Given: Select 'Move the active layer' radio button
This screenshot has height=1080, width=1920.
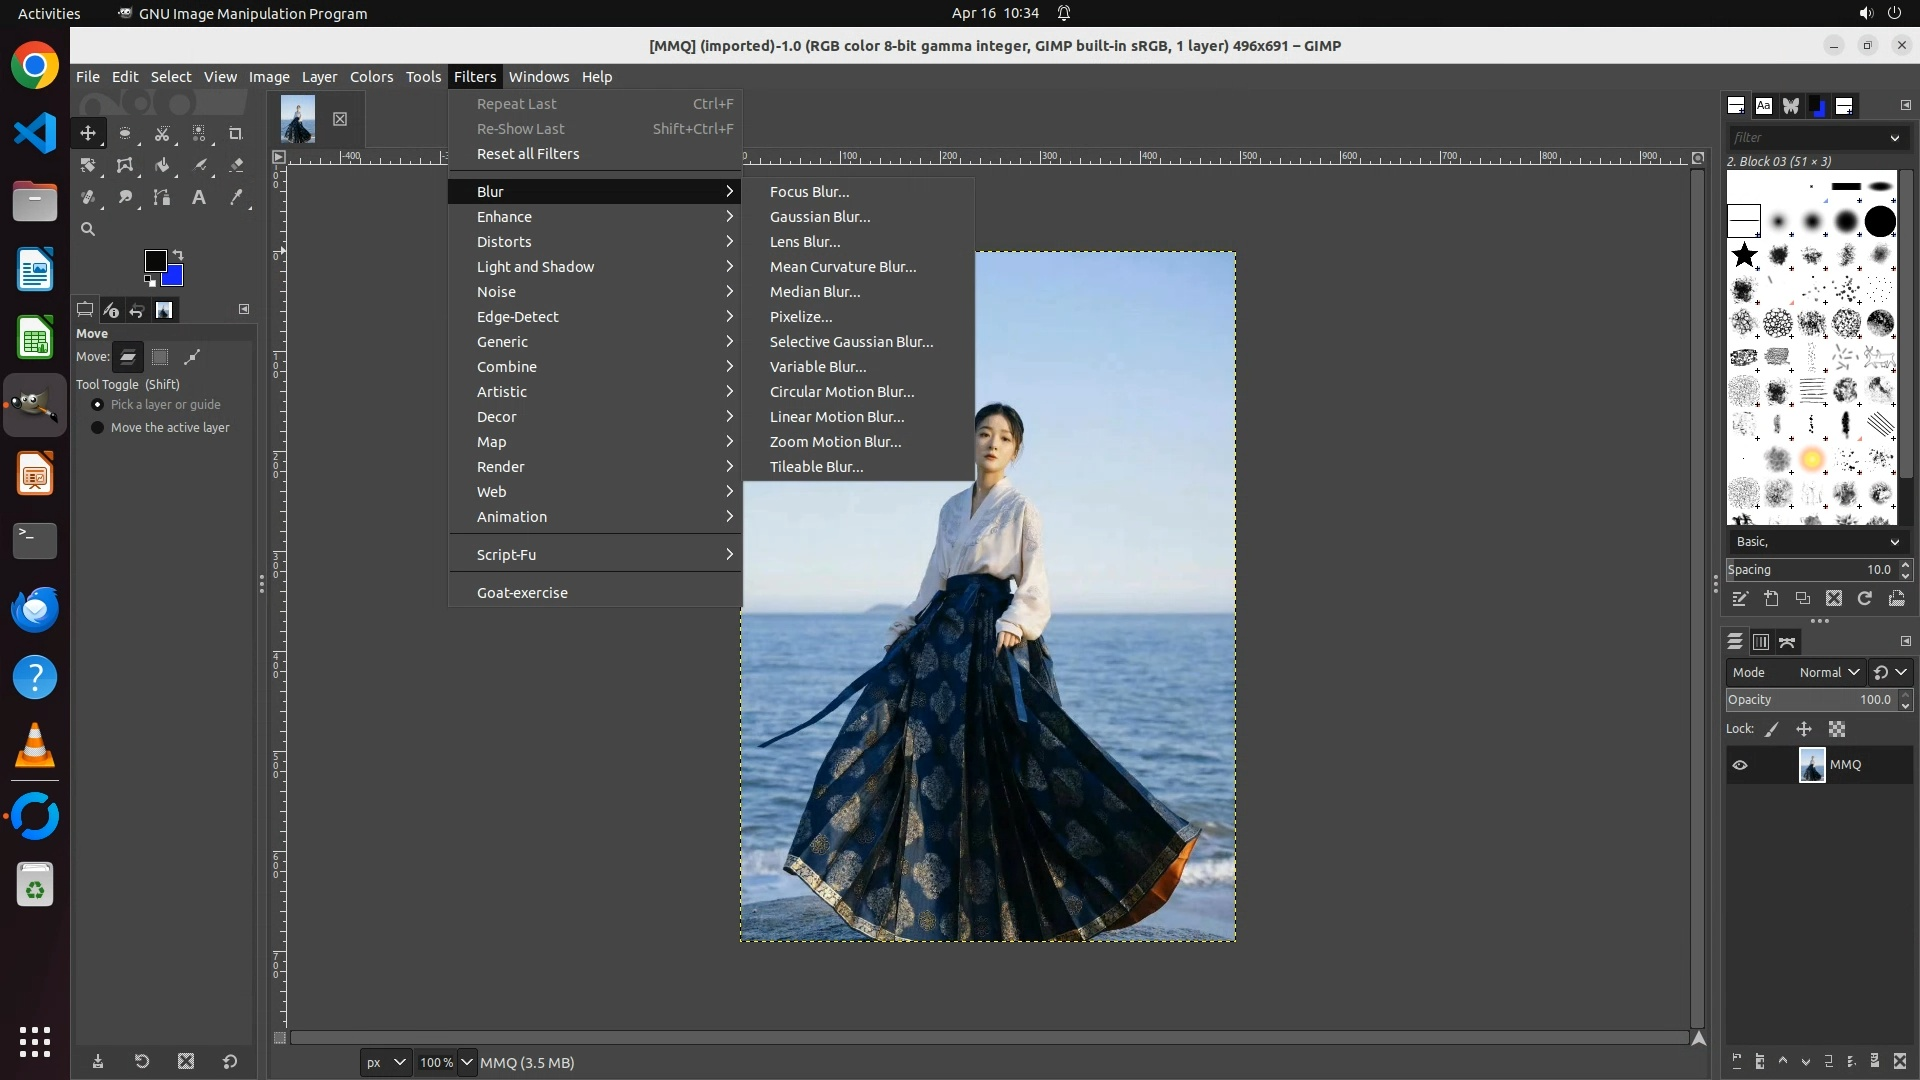Looking at the screenshot, I should click(x=97, y=427).
